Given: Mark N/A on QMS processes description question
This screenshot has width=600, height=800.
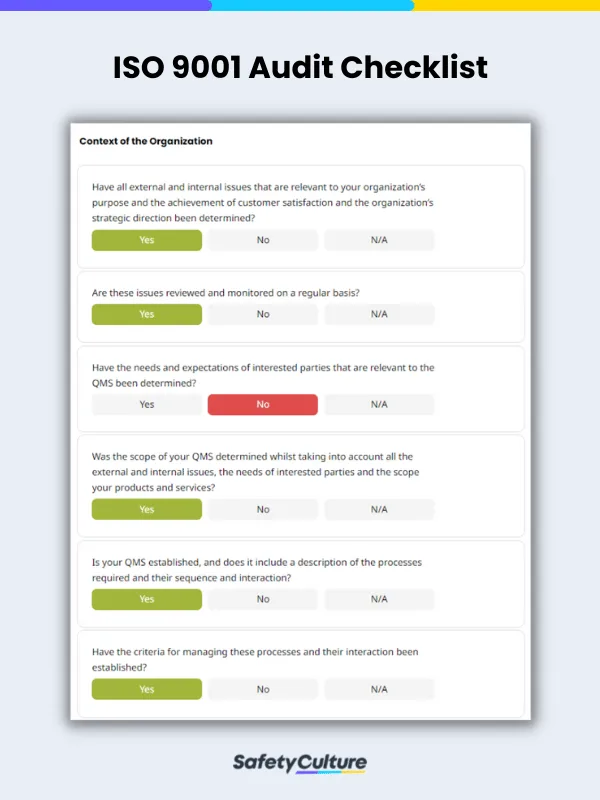Looking at the screenshot, I should coord(379,599).
